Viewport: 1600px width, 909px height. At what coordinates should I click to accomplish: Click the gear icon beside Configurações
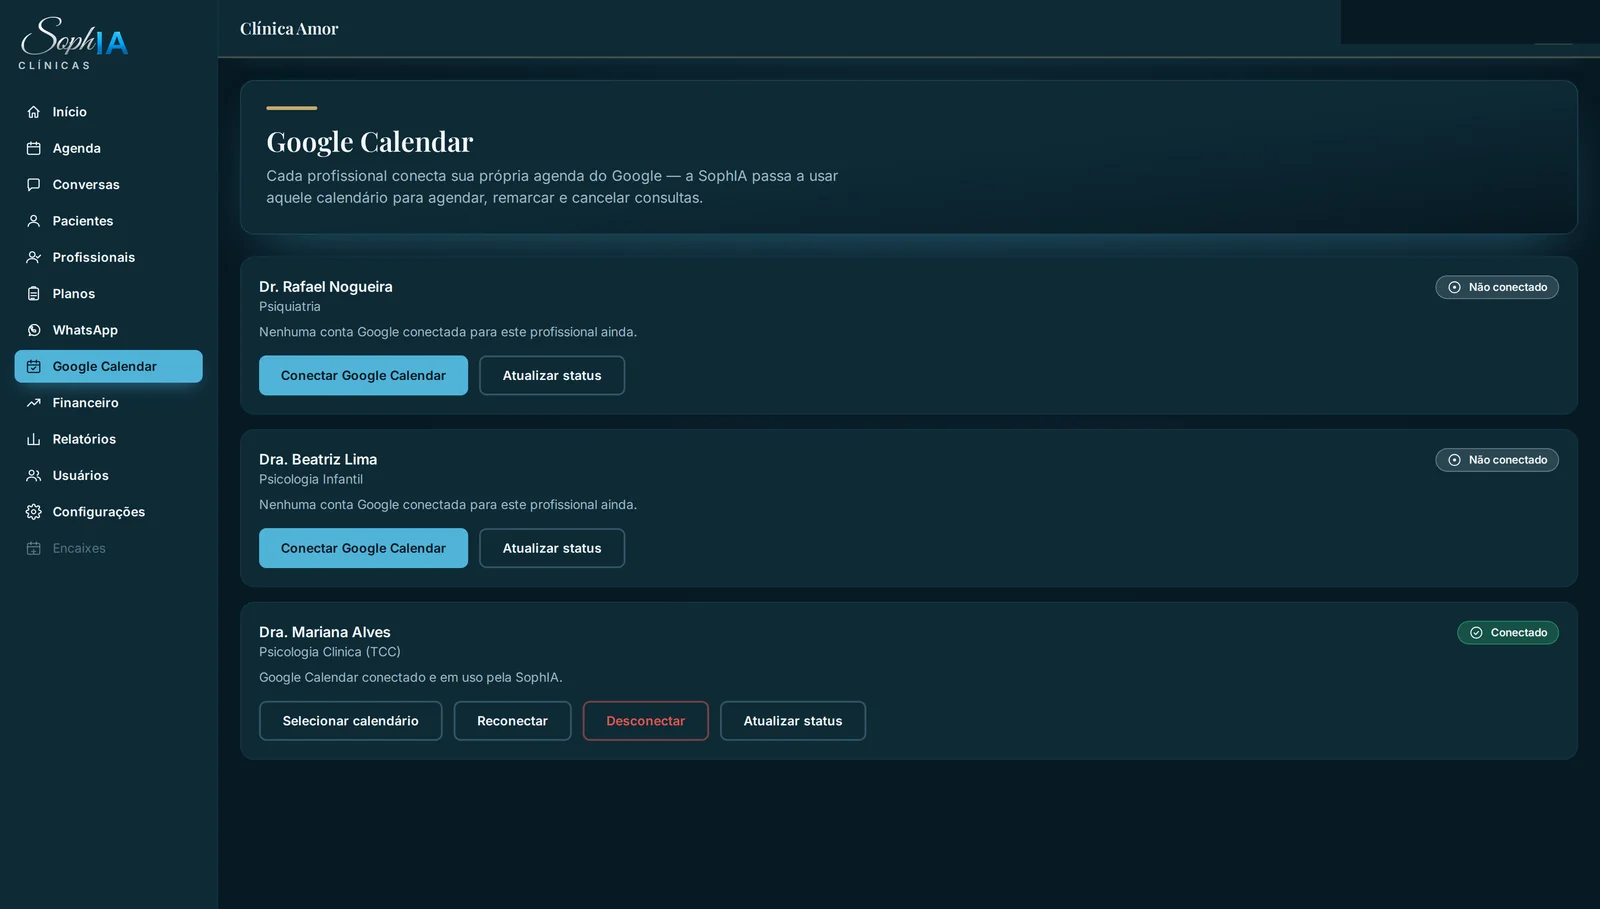pos(34,512)
